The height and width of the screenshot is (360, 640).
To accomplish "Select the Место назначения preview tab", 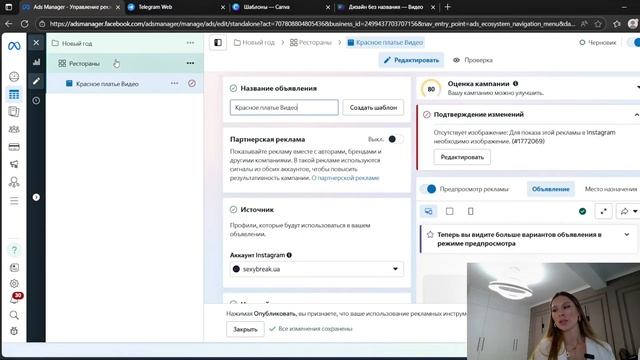I will (611, 189).
